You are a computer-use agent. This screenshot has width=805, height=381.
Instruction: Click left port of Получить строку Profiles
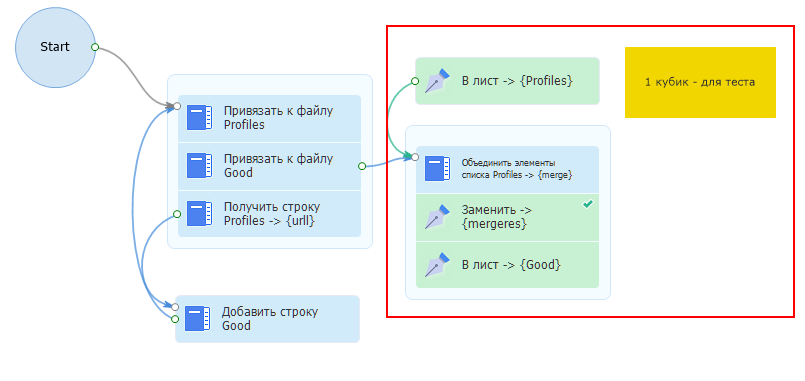[177, 214]
